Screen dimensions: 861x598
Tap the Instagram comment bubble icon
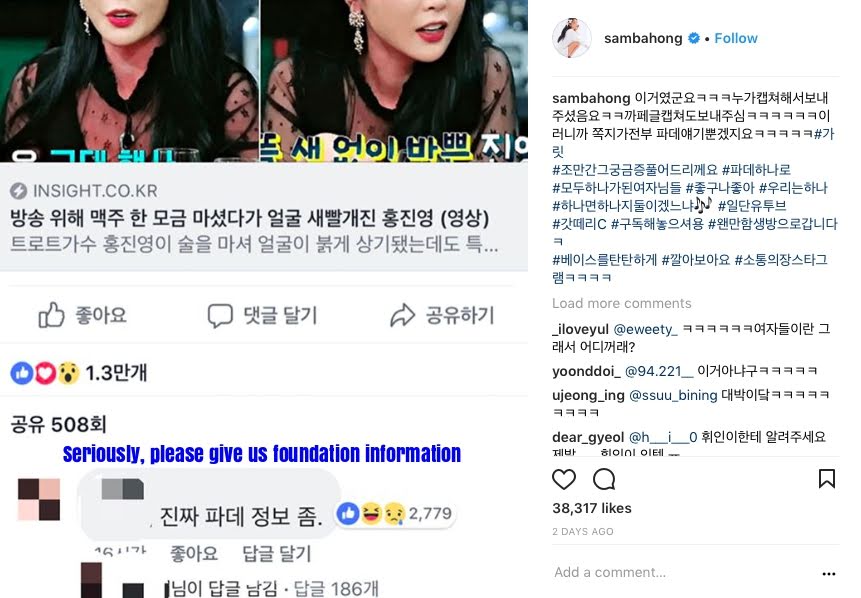(604, 479)
